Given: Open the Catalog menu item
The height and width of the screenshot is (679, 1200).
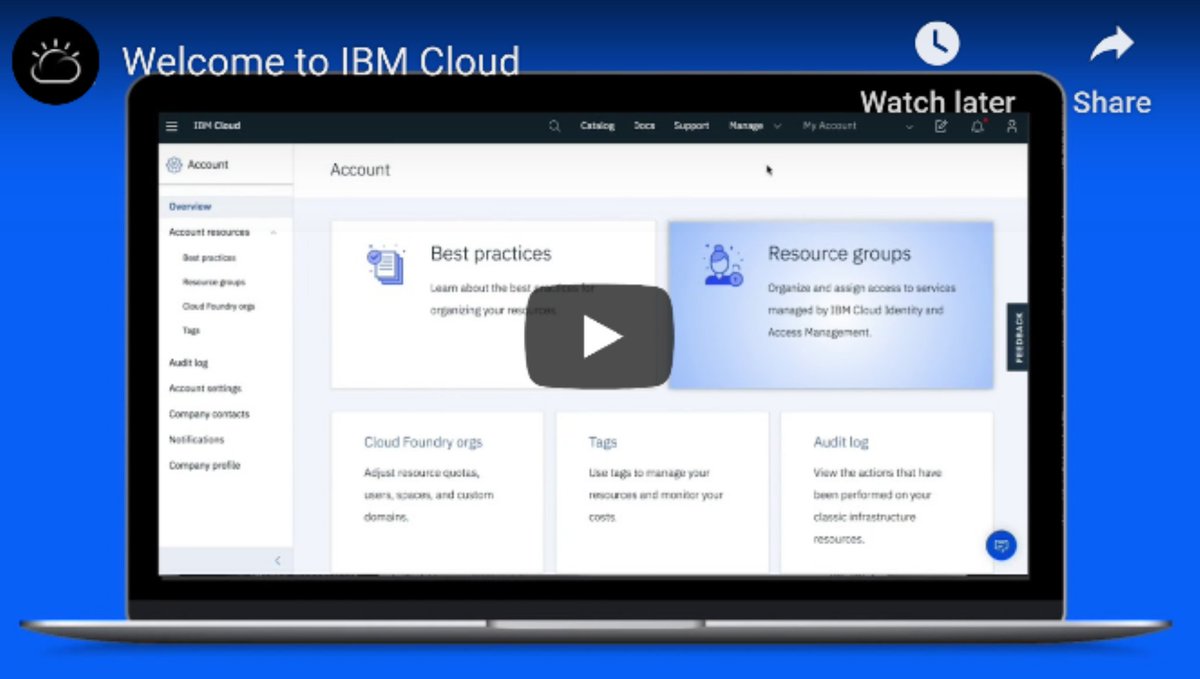Looking at the screenshot, I should click(597, 126).
